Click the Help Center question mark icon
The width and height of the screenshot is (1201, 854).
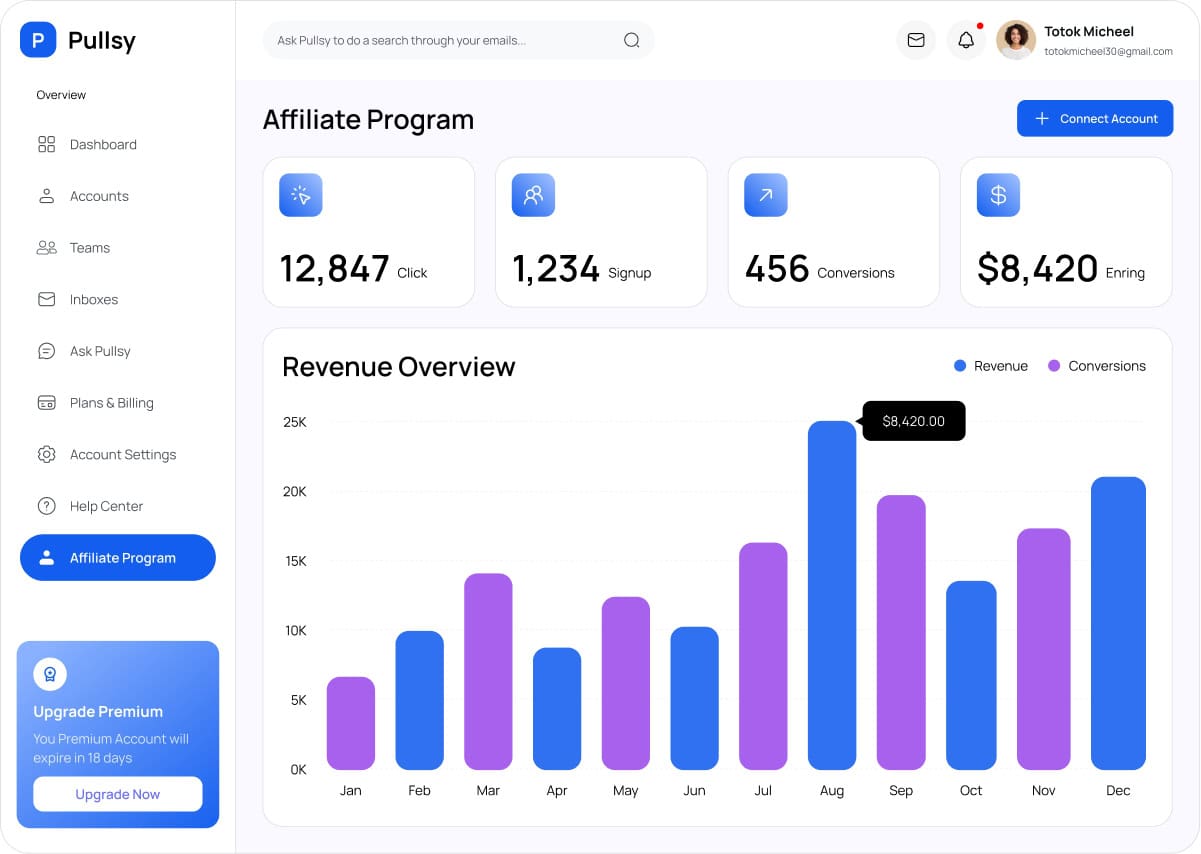(46, 506)
